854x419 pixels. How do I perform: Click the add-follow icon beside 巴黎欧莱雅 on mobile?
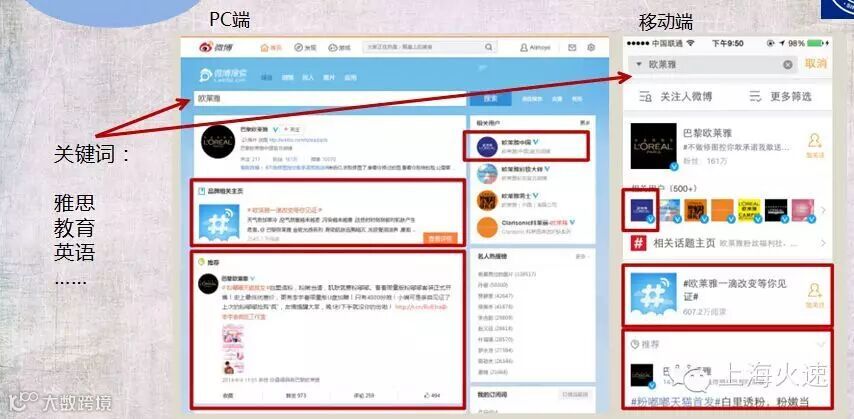[x=815, y=145]
